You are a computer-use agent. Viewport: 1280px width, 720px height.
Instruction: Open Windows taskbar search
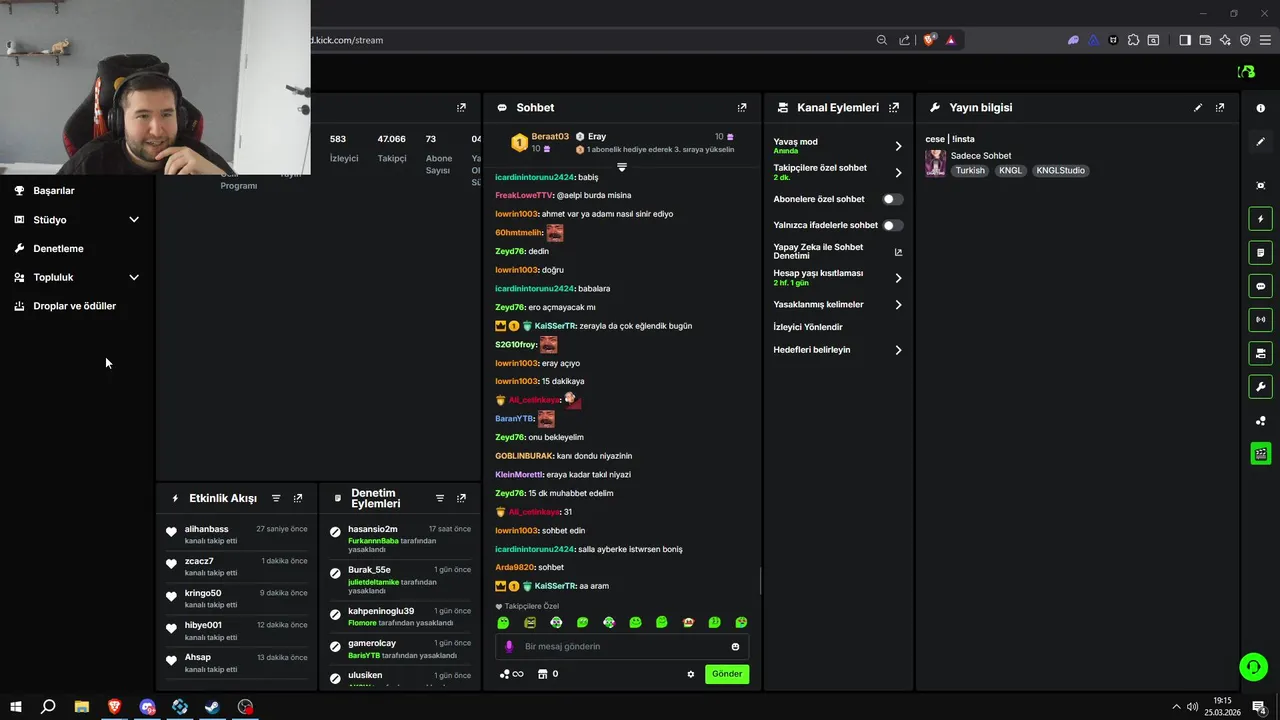pyautogui.click(x=48, y=707)
